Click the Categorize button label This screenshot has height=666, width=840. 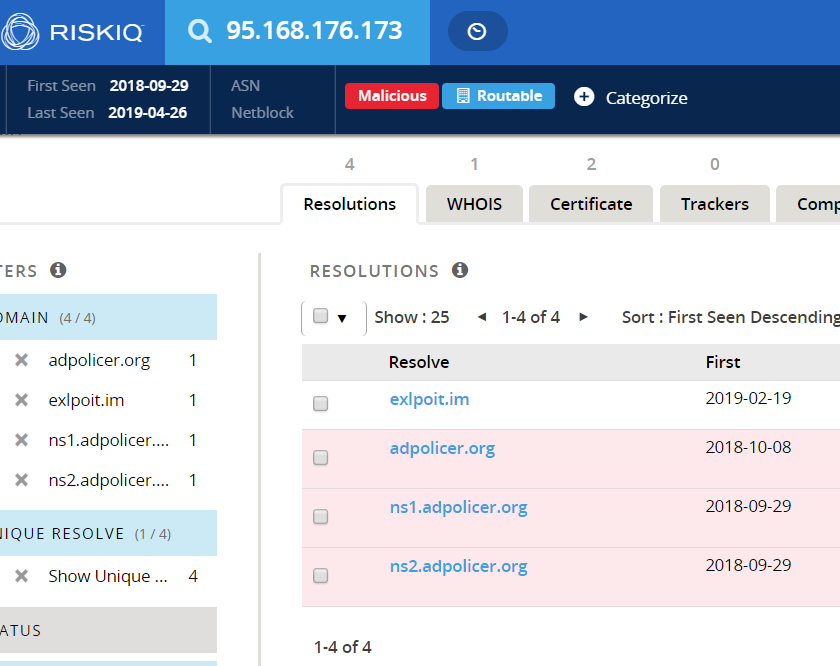point(647,98)
